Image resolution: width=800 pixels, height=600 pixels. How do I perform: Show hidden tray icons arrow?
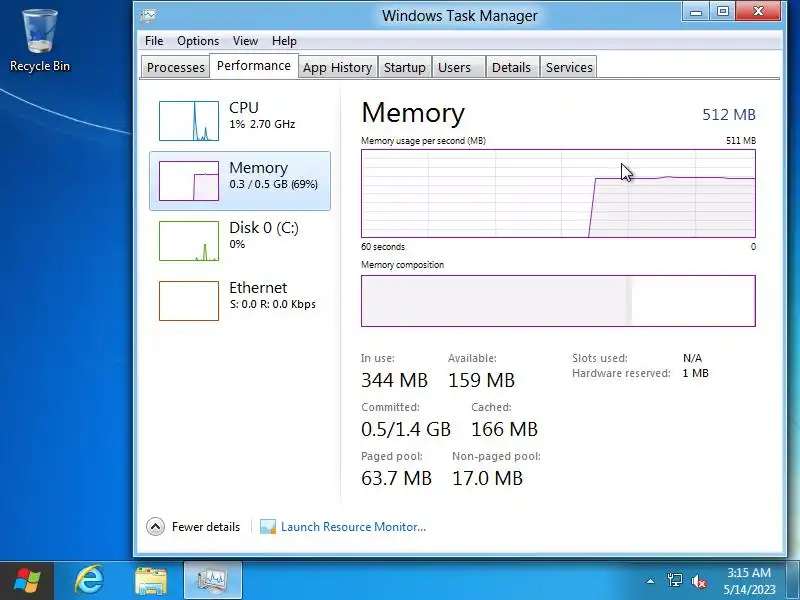(650, 581)
